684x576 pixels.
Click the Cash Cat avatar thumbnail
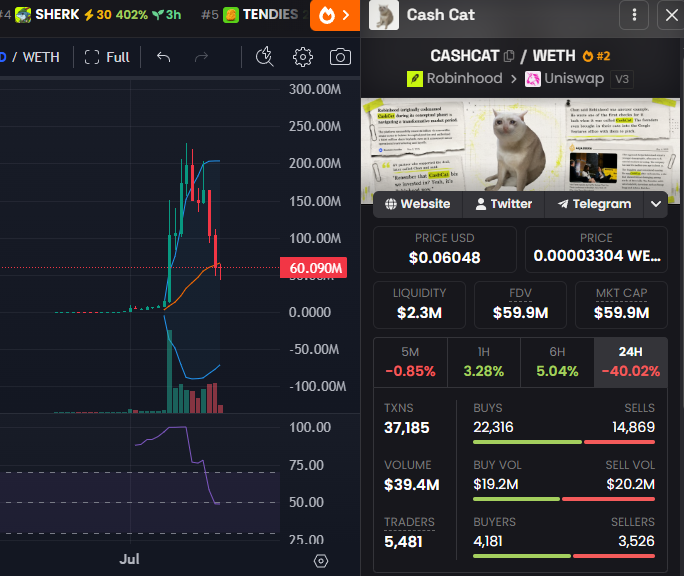pos(384,15)
